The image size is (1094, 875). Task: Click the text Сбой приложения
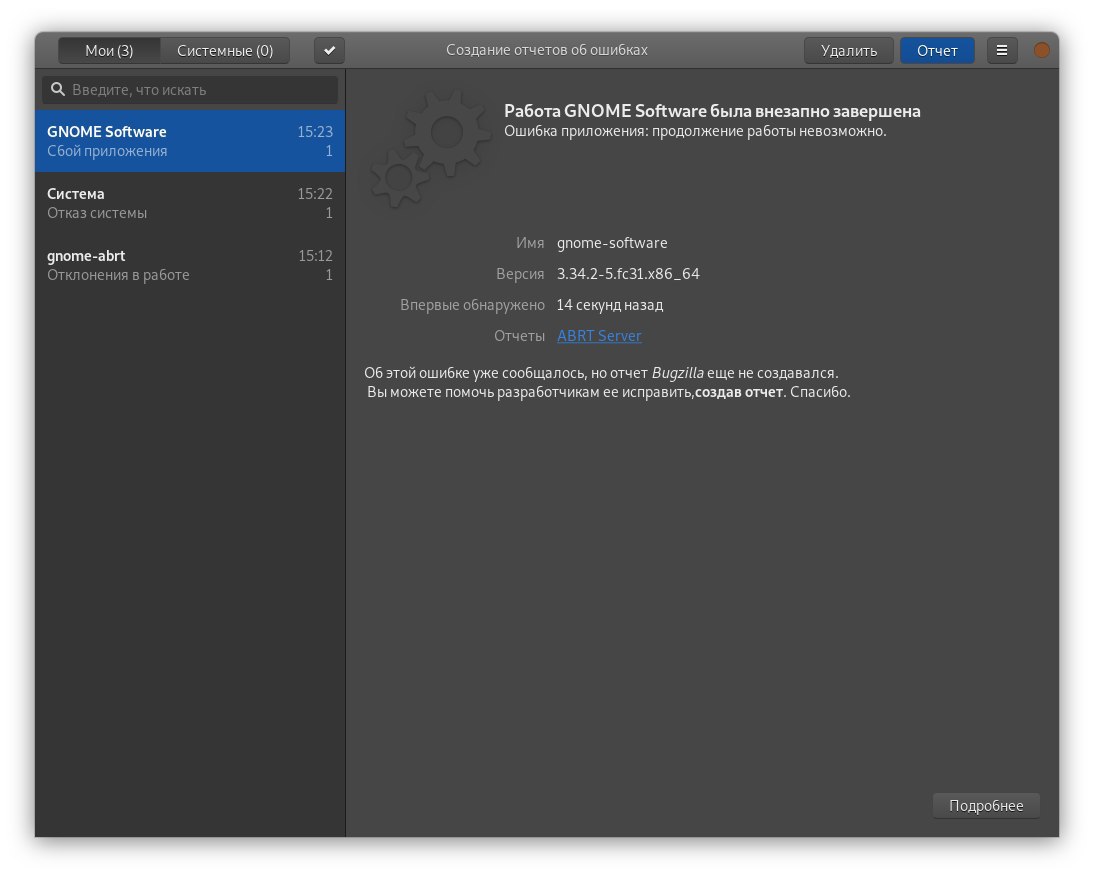(x=107, y=151)
